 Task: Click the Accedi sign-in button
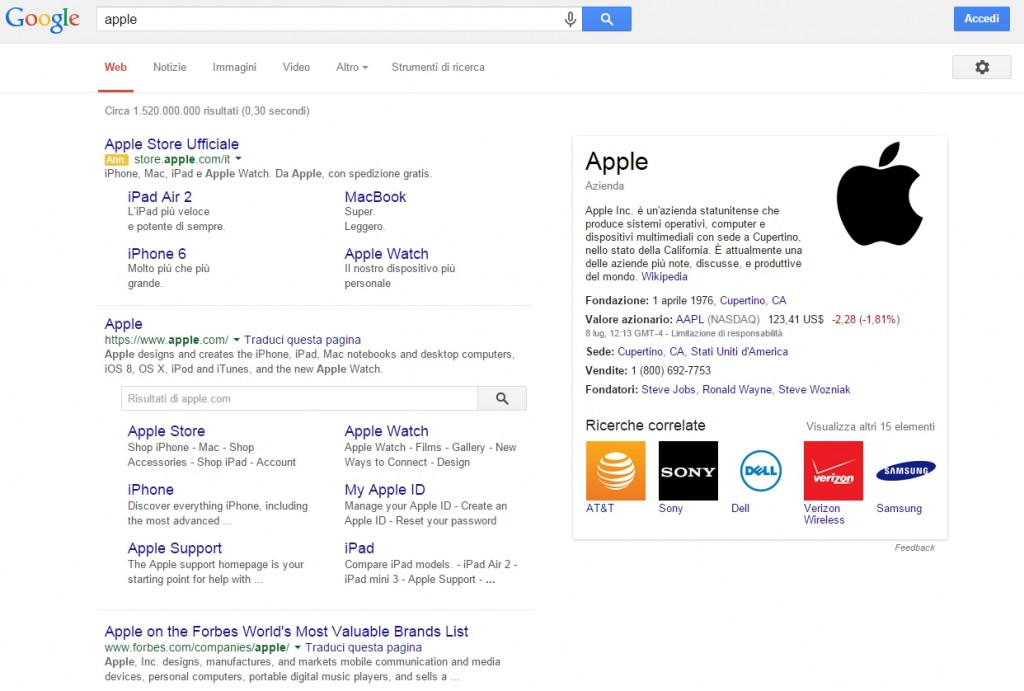982,19
